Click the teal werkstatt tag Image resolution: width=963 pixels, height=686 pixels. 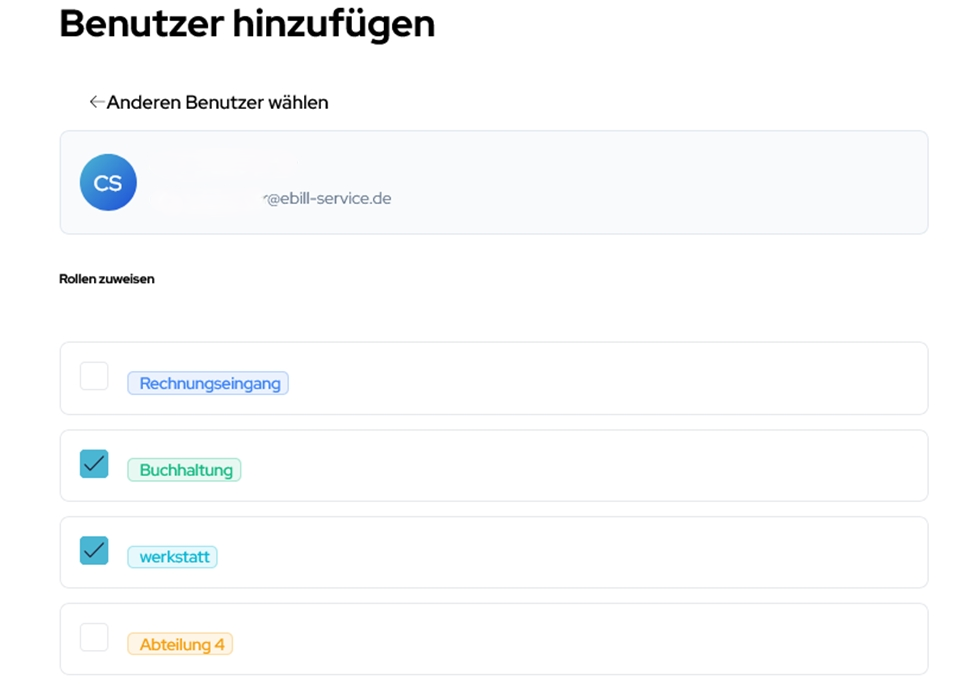tap(172, 557)
